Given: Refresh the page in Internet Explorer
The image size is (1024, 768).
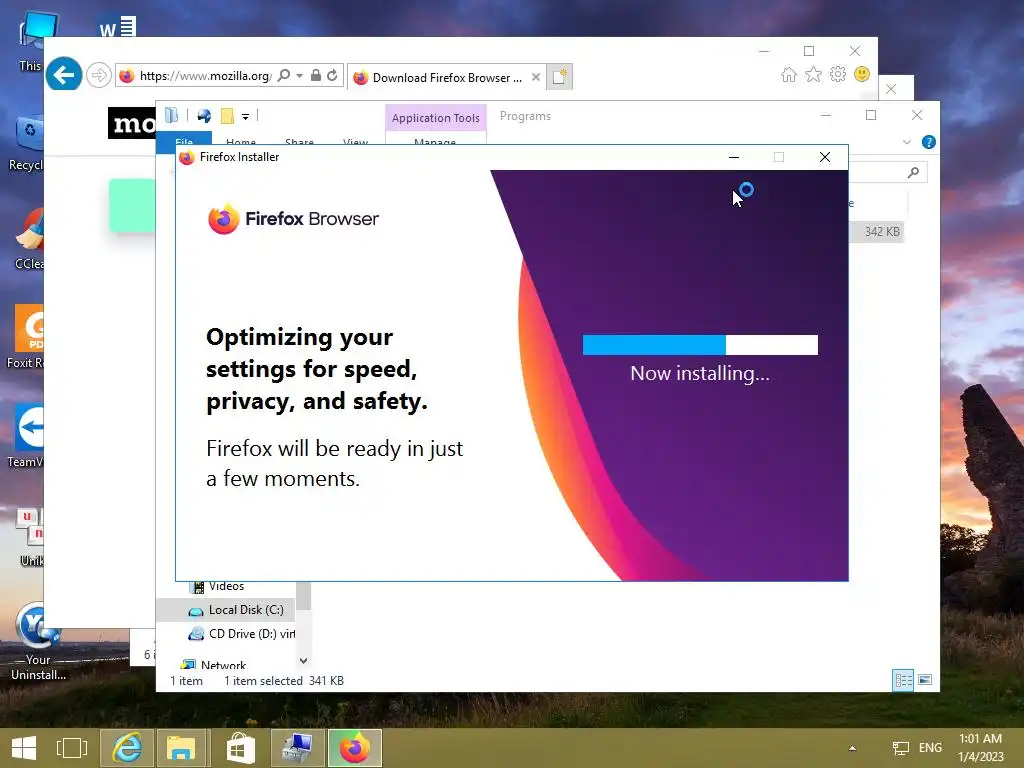Looking at the screenshot, I should [x=332, y=76].
